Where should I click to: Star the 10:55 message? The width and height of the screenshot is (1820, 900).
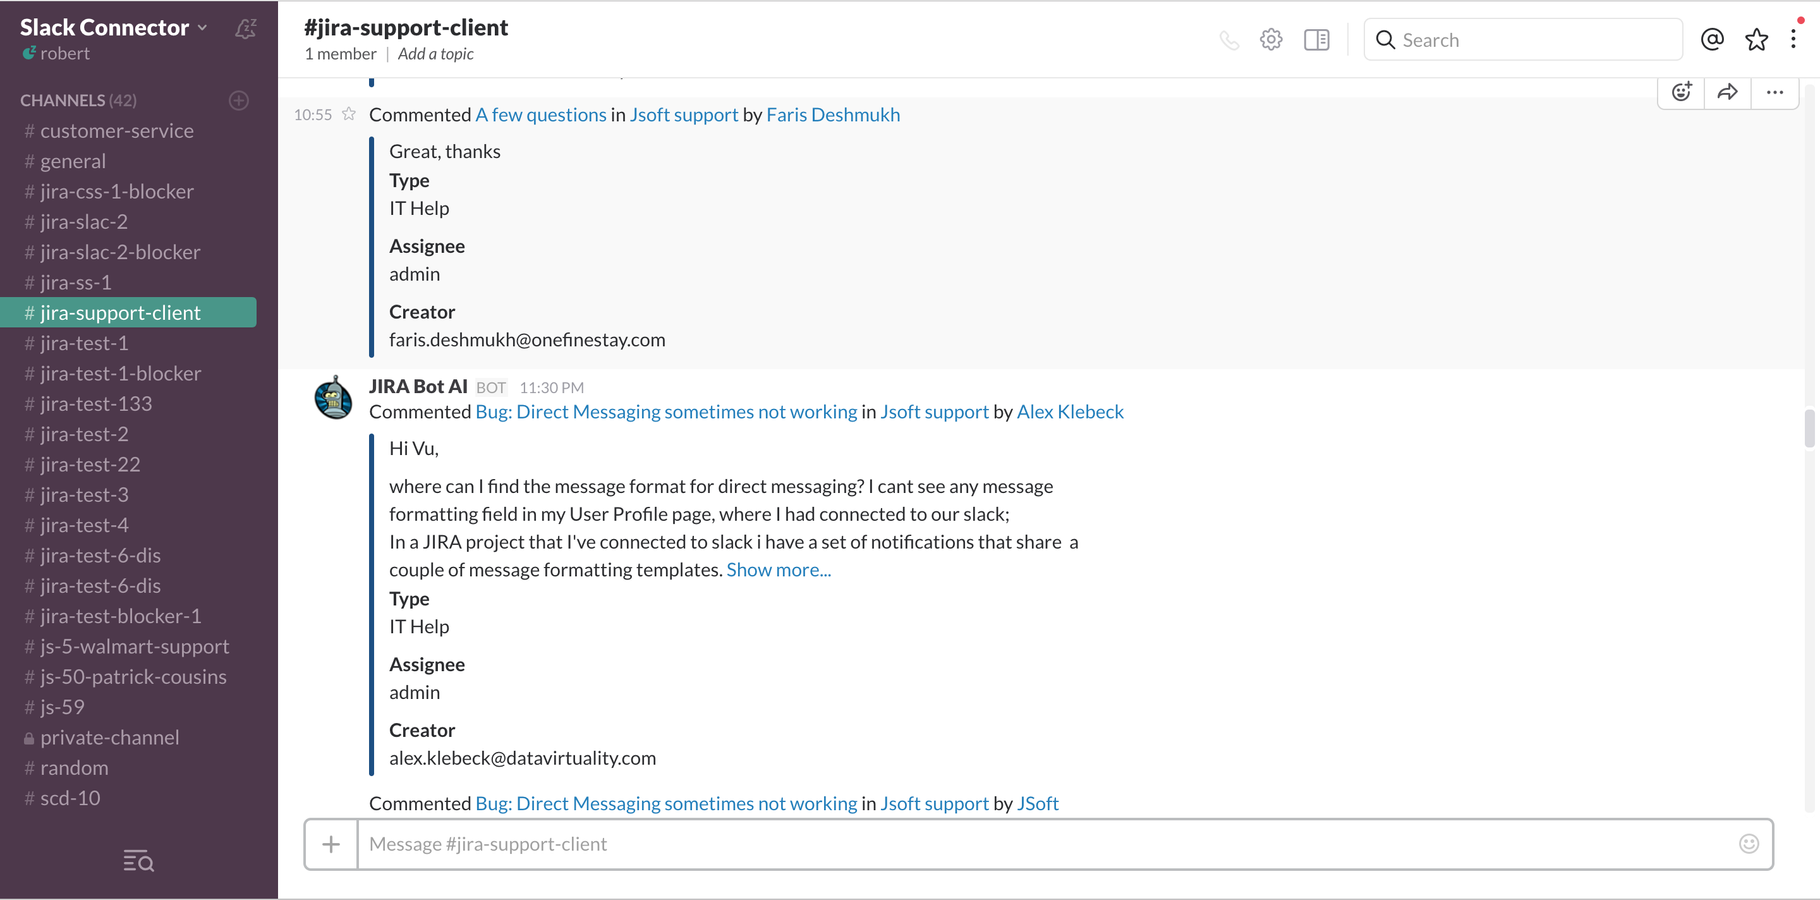pyautogui.click(x=349, y=114)
